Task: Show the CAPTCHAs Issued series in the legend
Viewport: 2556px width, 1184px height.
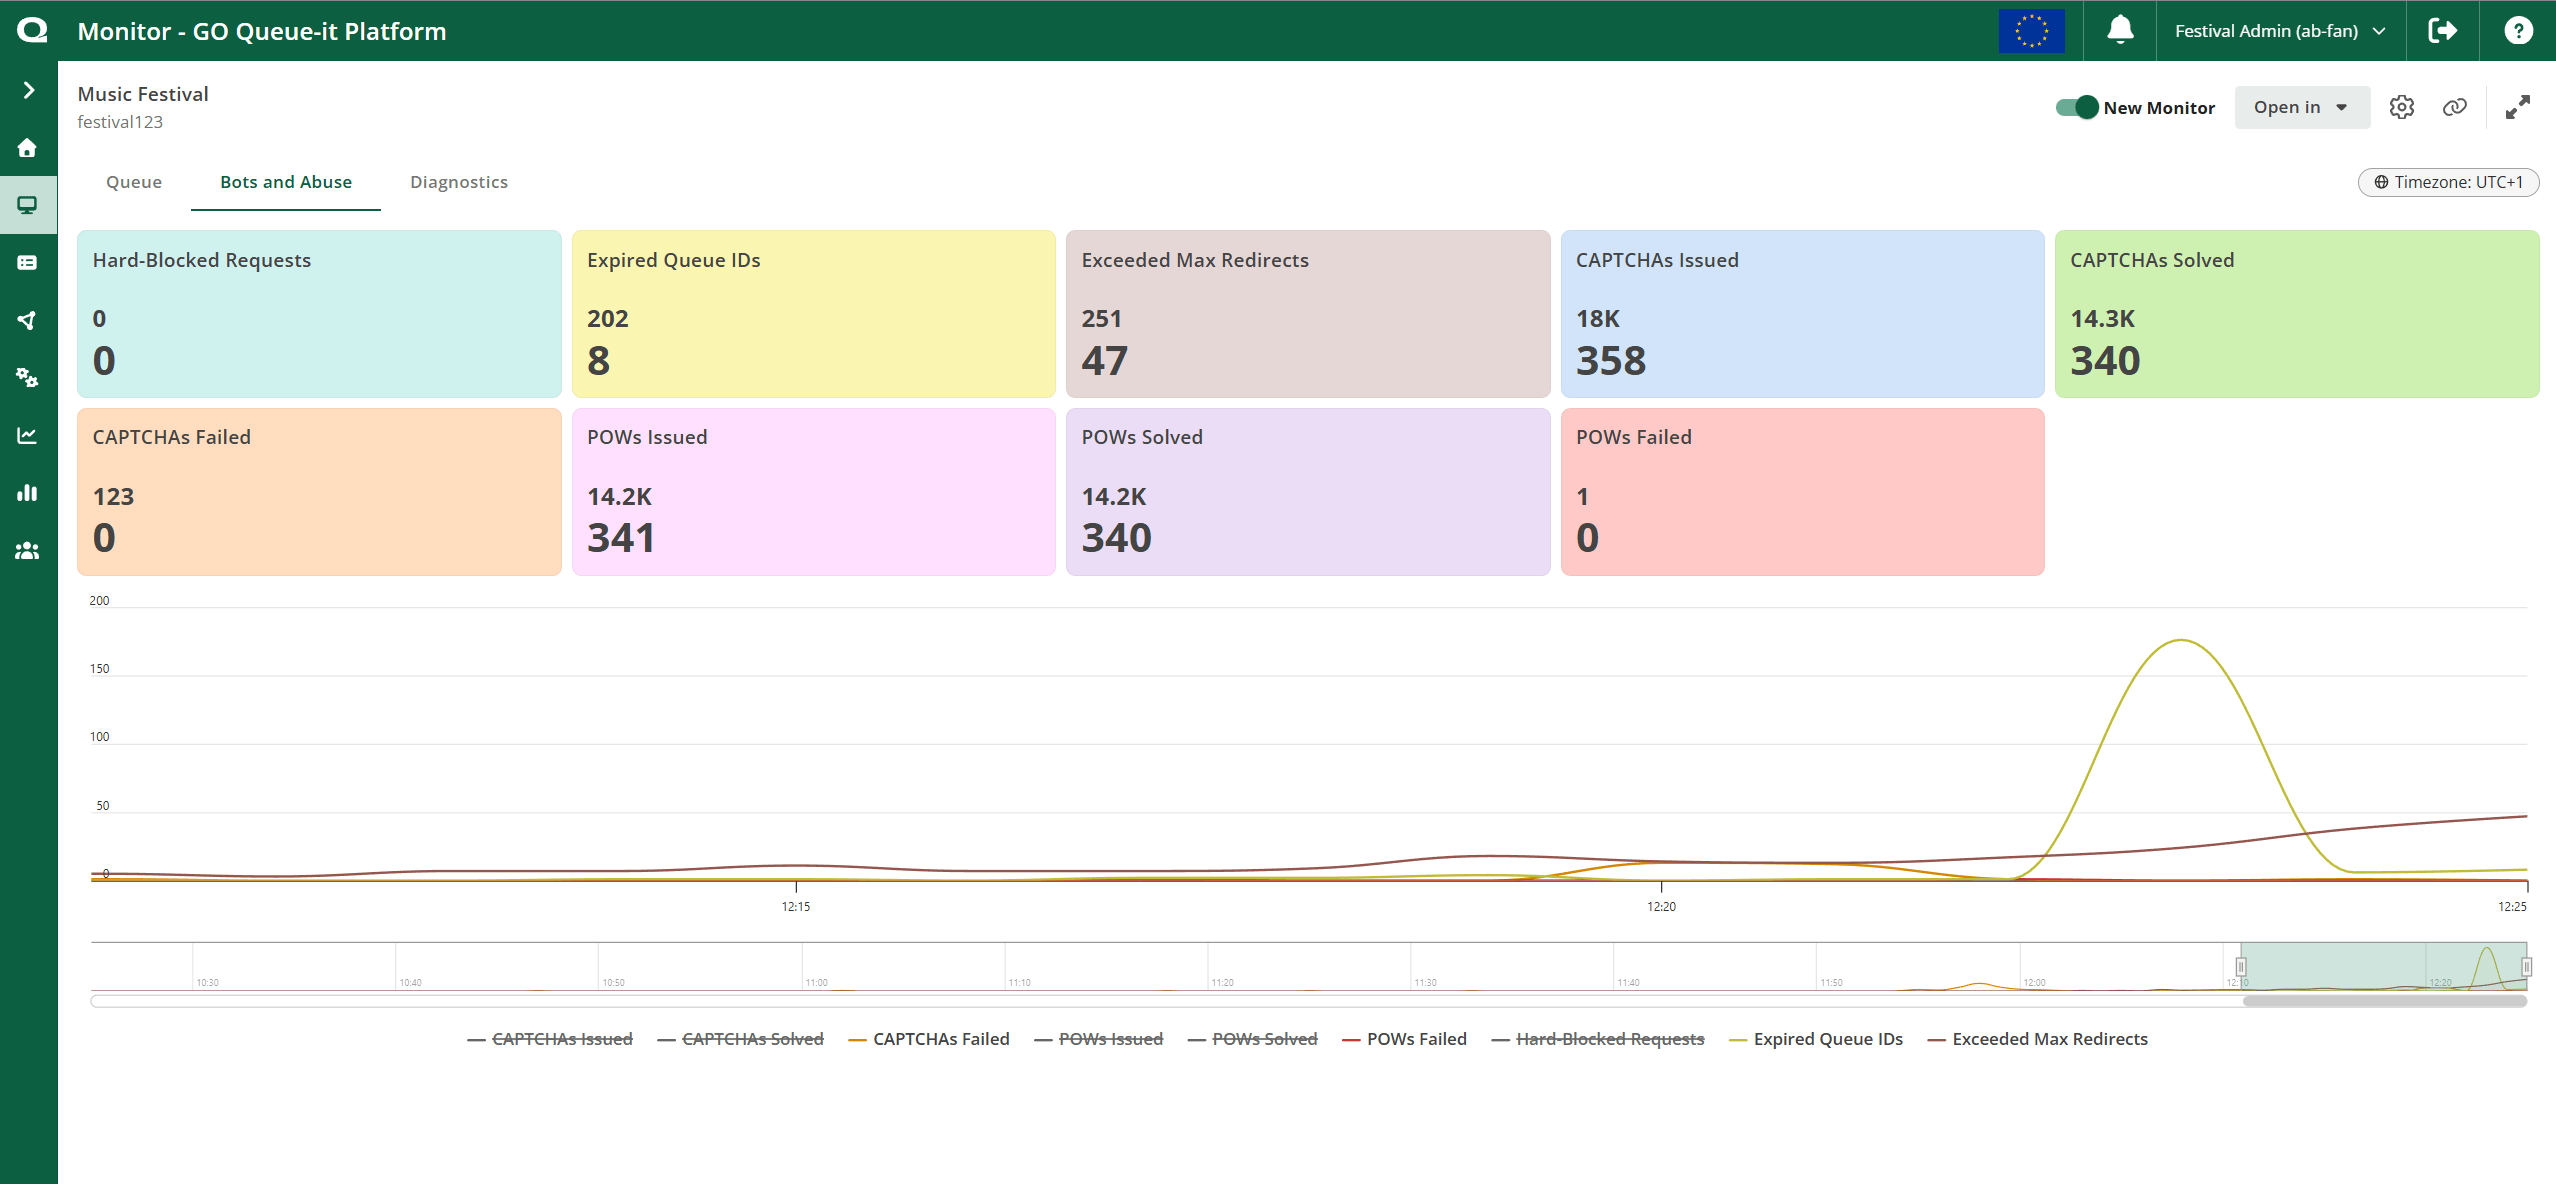Action: tap(561, 1038)
